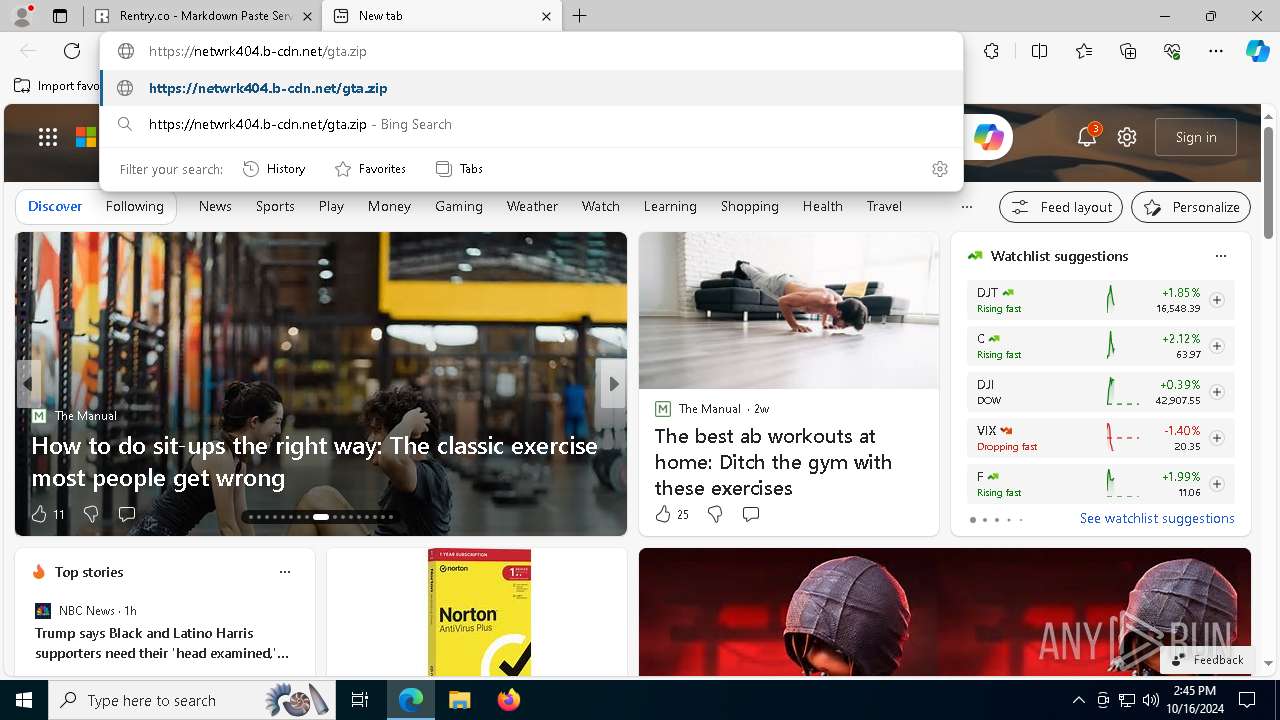This screenshot has width=1280, height=720.
Task: Open comments on the sit-ups article
Action: 127,514
